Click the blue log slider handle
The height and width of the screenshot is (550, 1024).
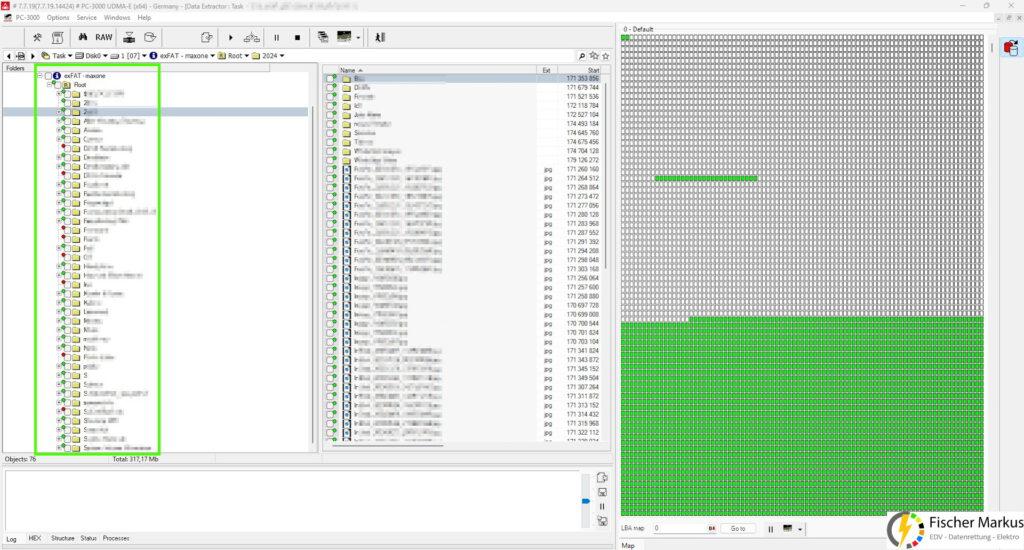[x=586, y=501]
